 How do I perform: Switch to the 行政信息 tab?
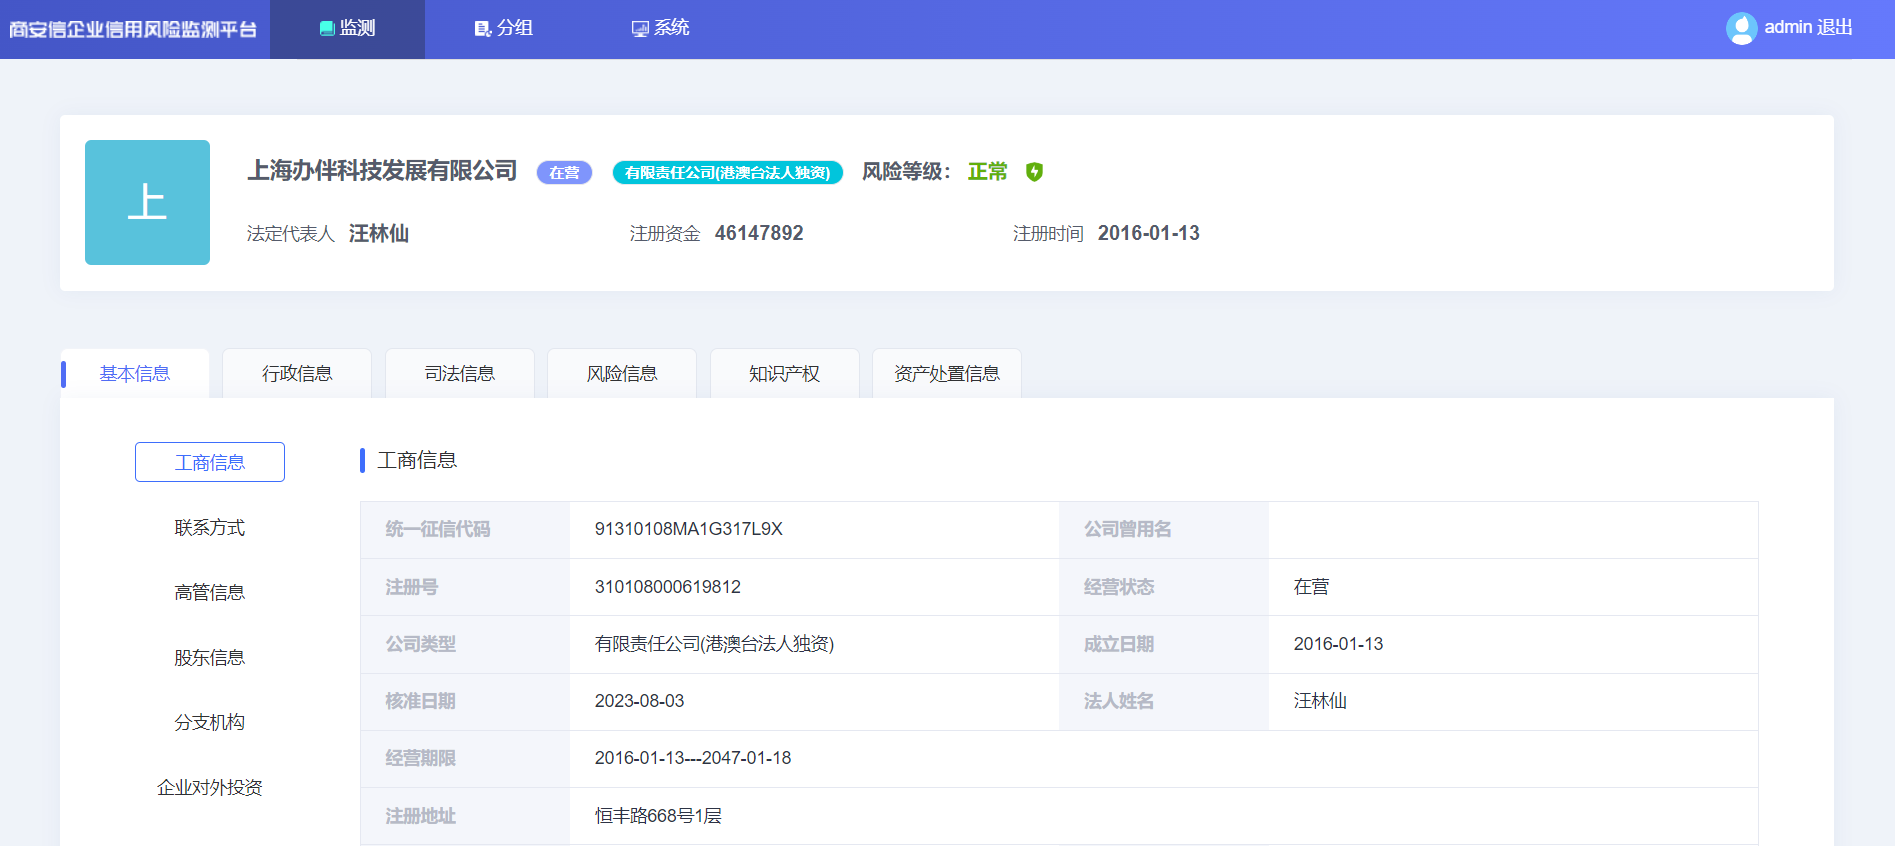[x=297, y=373]
